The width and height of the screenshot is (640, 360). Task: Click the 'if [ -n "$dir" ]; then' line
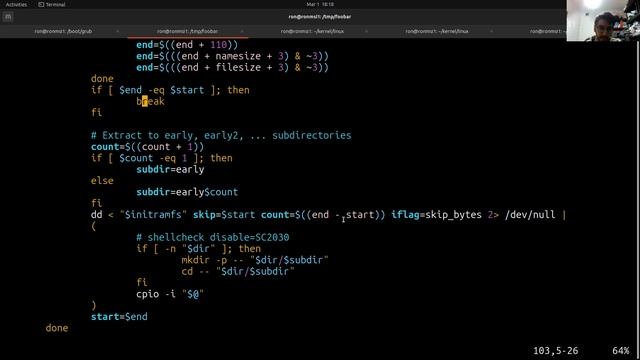198,249
